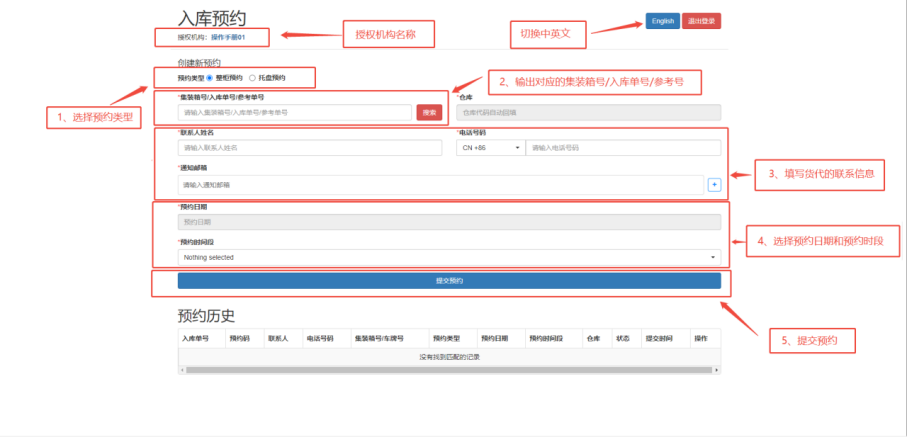Switch language with the English button
Image resolution: width=908 pixels, height=438 pixels.
[663, 21]
